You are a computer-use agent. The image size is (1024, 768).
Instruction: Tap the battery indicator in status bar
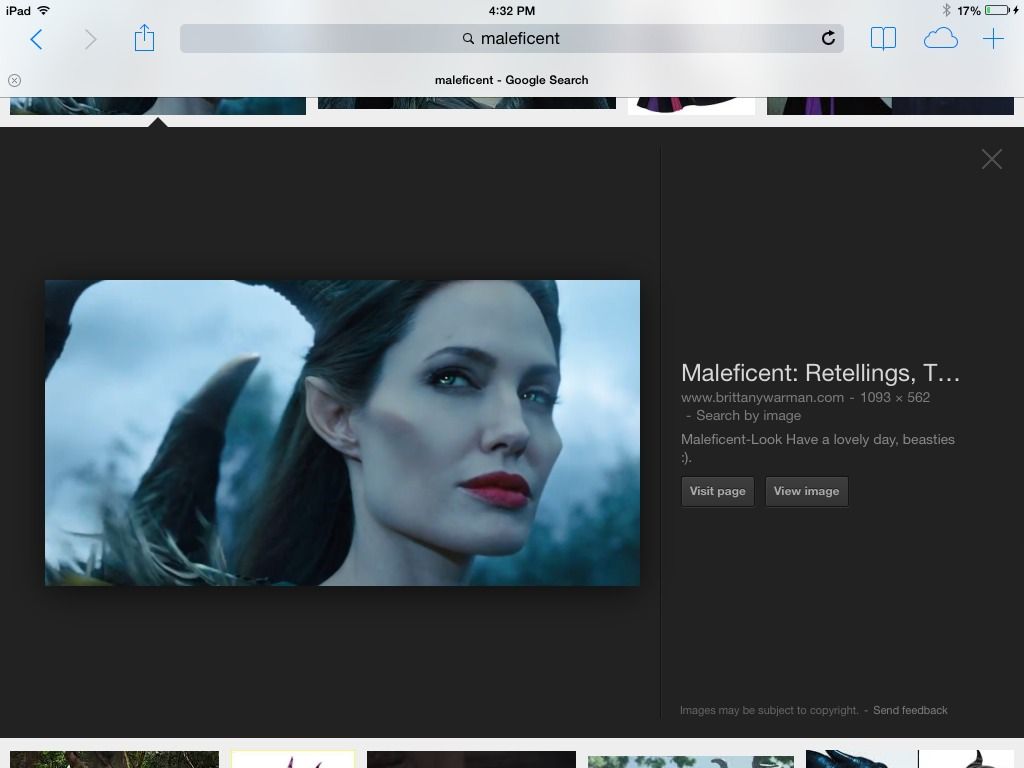997,10
